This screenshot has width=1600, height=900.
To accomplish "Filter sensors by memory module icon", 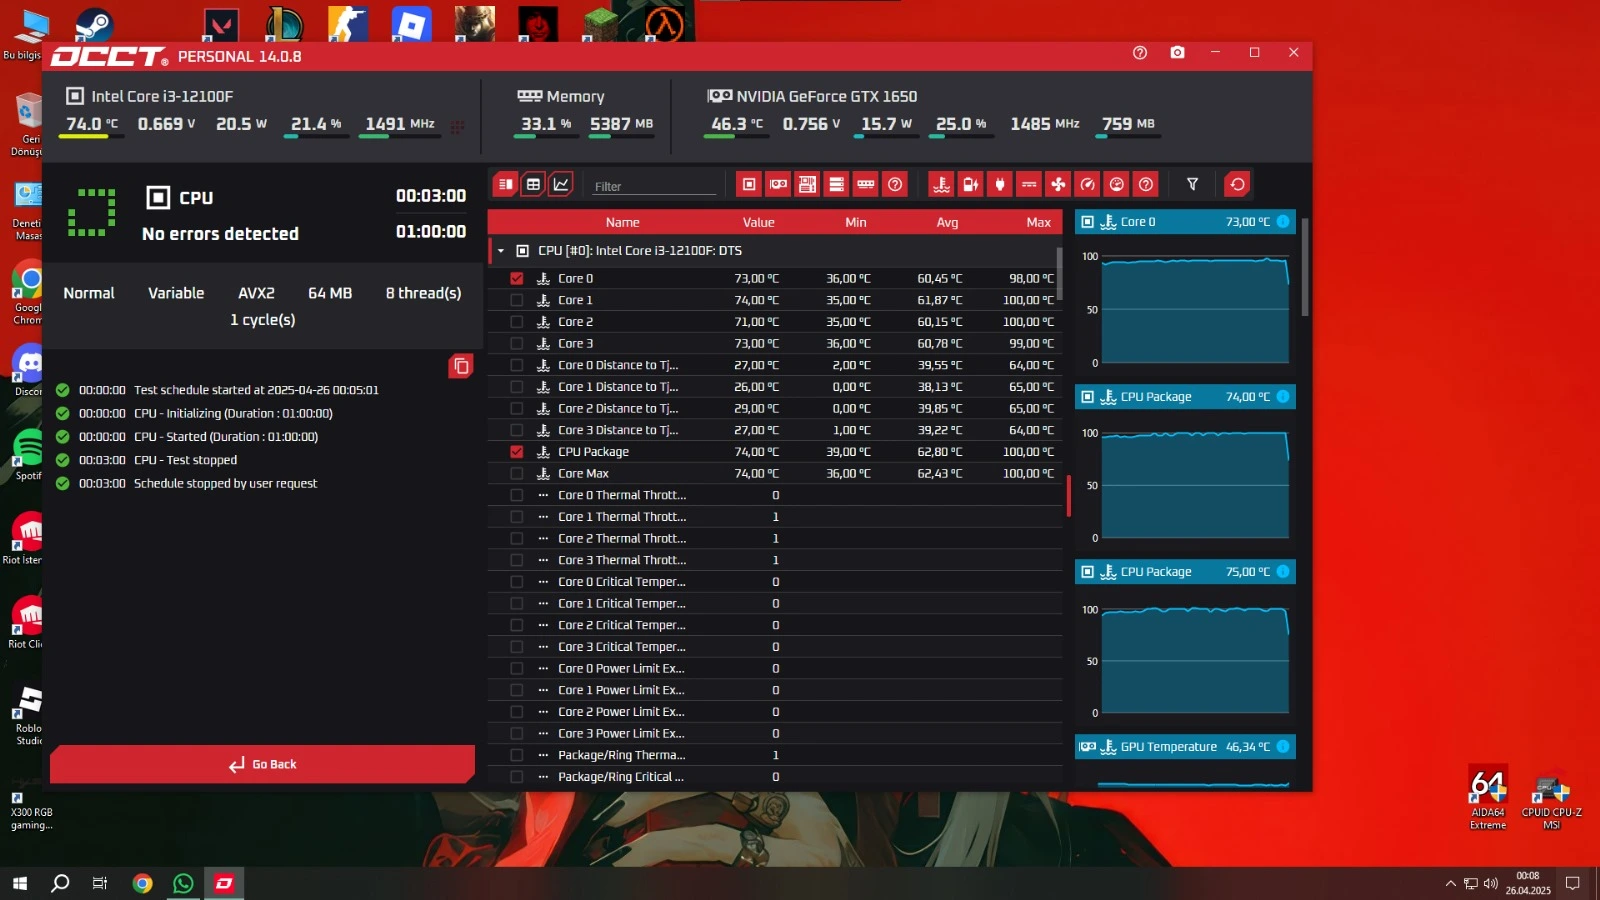I will (x=866, y=184).
